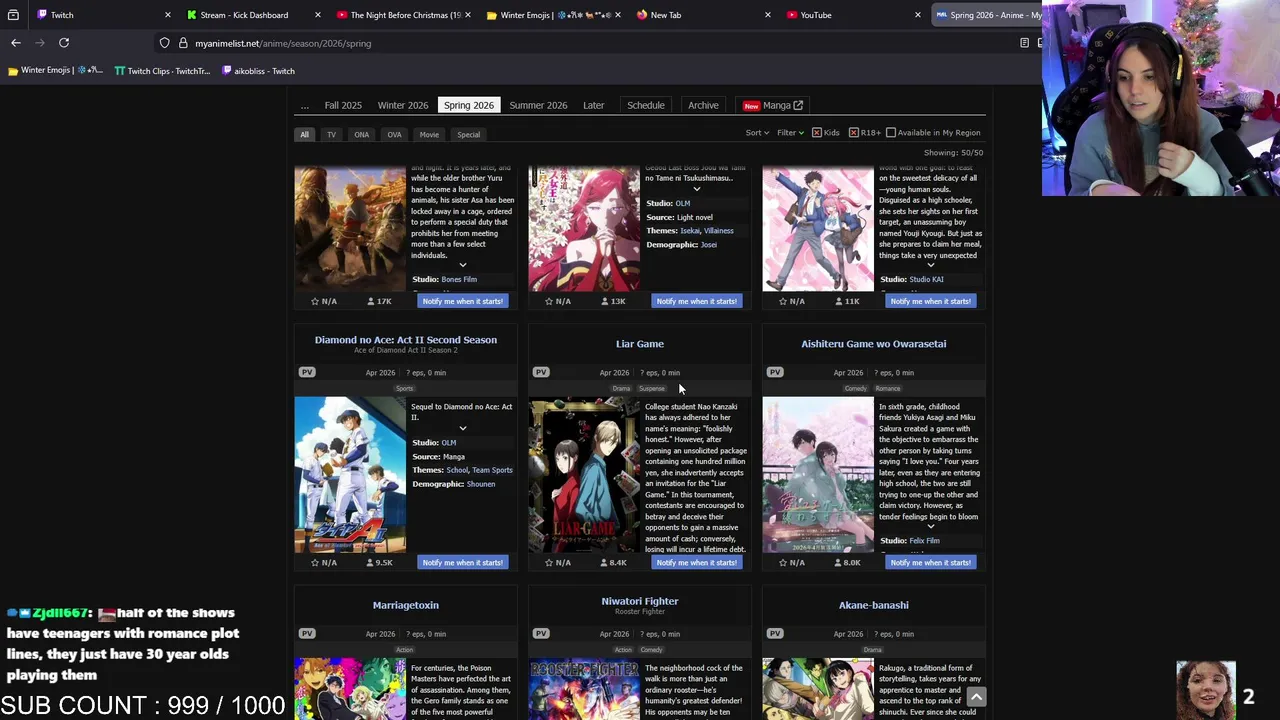The width and height of the screenshot is (1280, 720).
Task: Click the PV badge on Liar Game
Action: pyautogui.click(x=541, y=372)
